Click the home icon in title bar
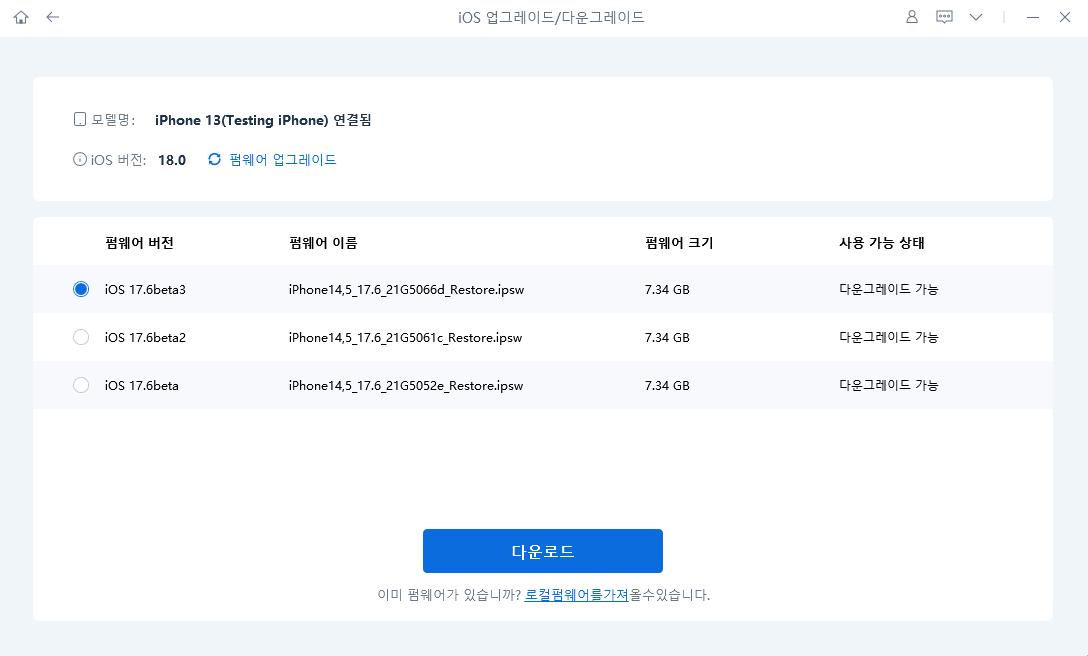This screenshot has width=1088, height=656. [x=21, y=17]
